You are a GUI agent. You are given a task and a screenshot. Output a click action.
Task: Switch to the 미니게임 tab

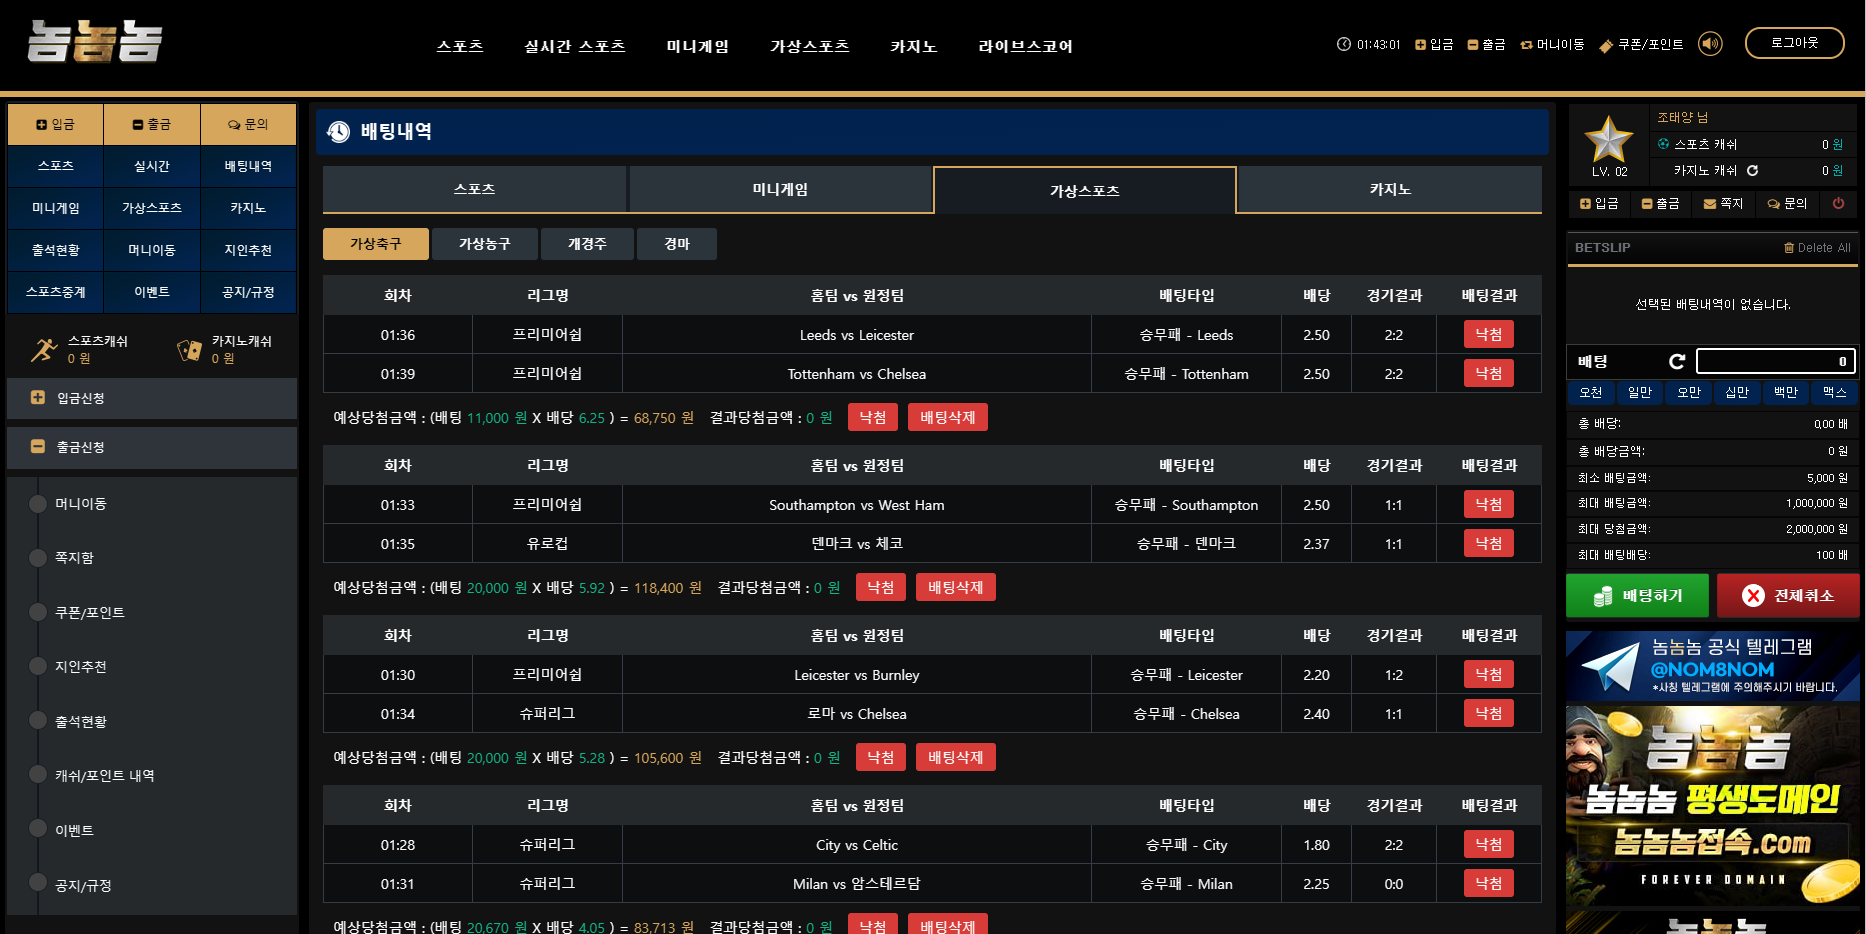click(x=780, y=190)
